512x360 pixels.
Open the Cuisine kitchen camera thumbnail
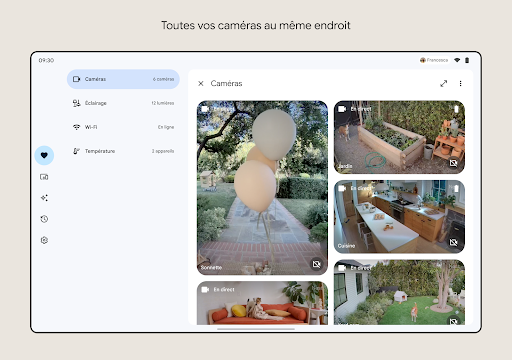pos(399,217)
